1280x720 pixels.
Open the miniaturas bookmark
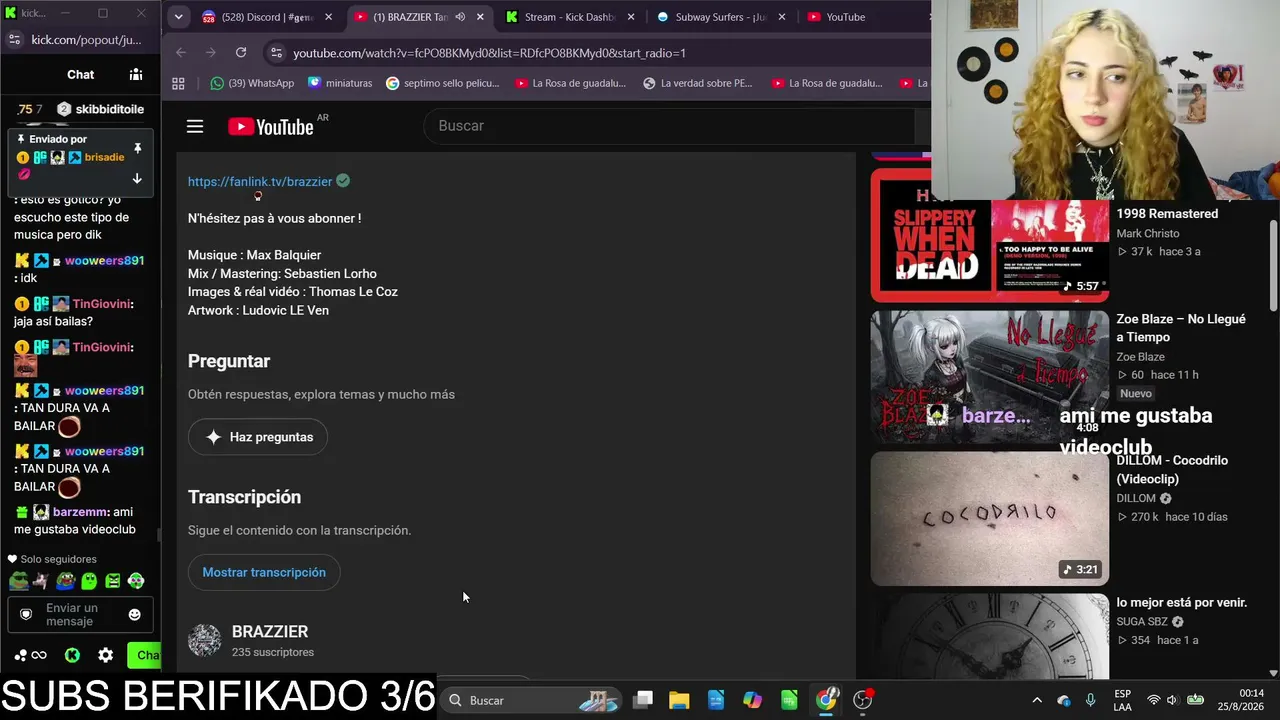340,83
